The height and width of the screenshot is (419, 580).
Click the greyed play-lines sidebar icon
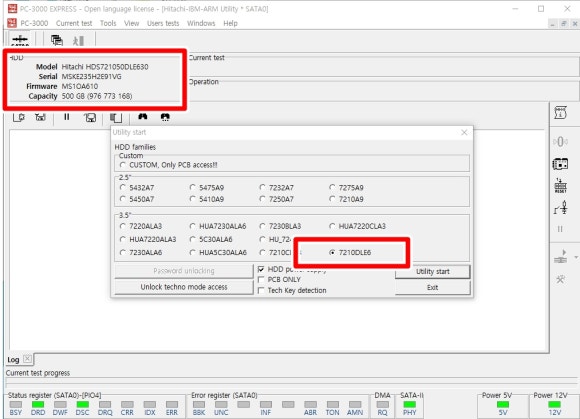point(560,257)
